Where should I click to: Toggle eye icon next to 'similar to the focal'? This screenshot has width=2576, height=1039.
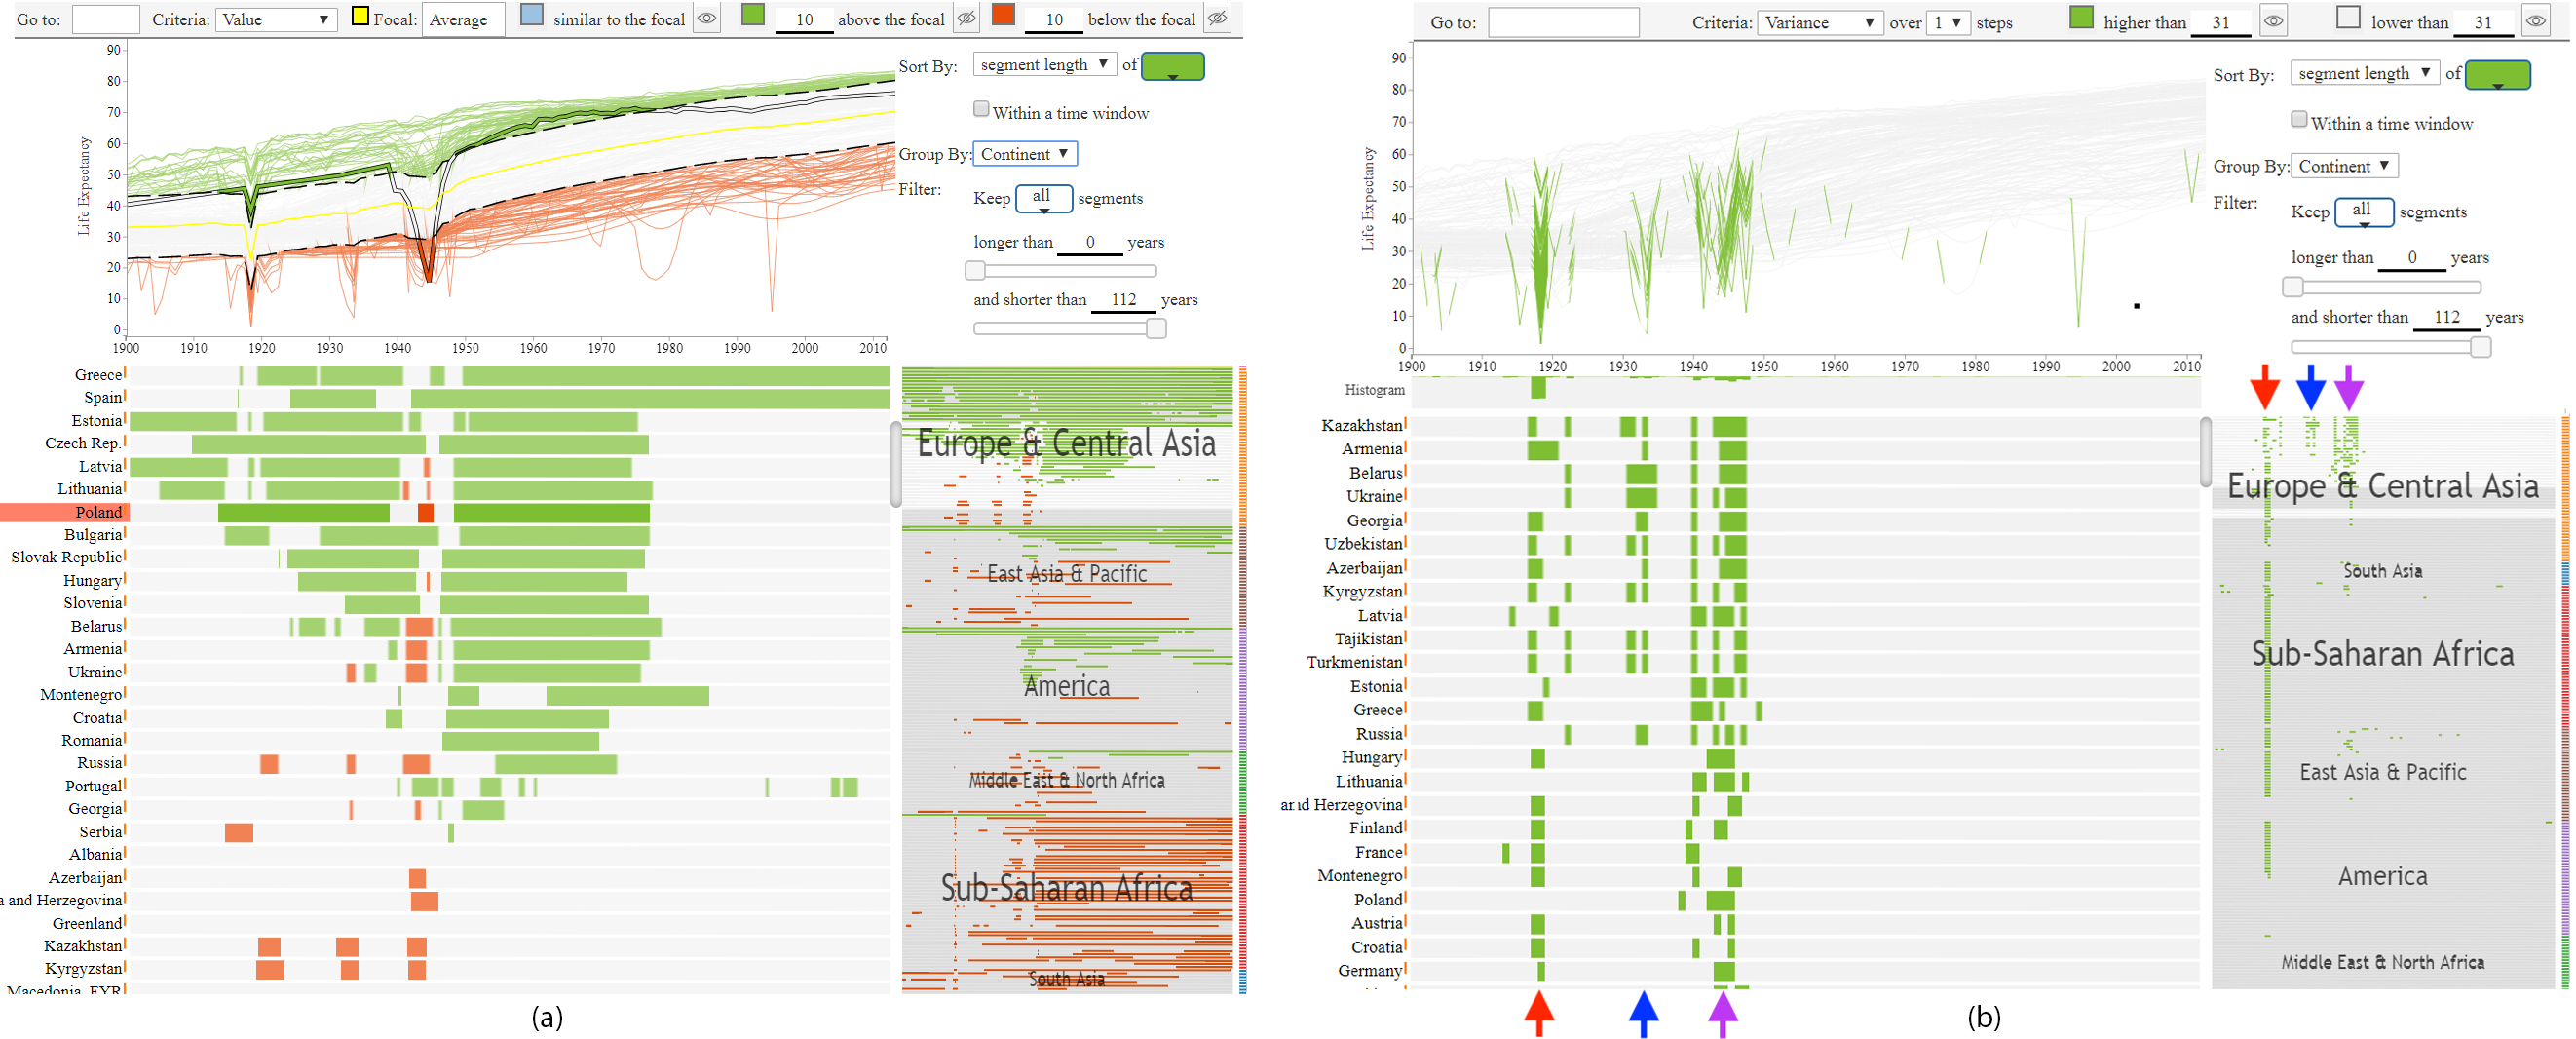707,18
